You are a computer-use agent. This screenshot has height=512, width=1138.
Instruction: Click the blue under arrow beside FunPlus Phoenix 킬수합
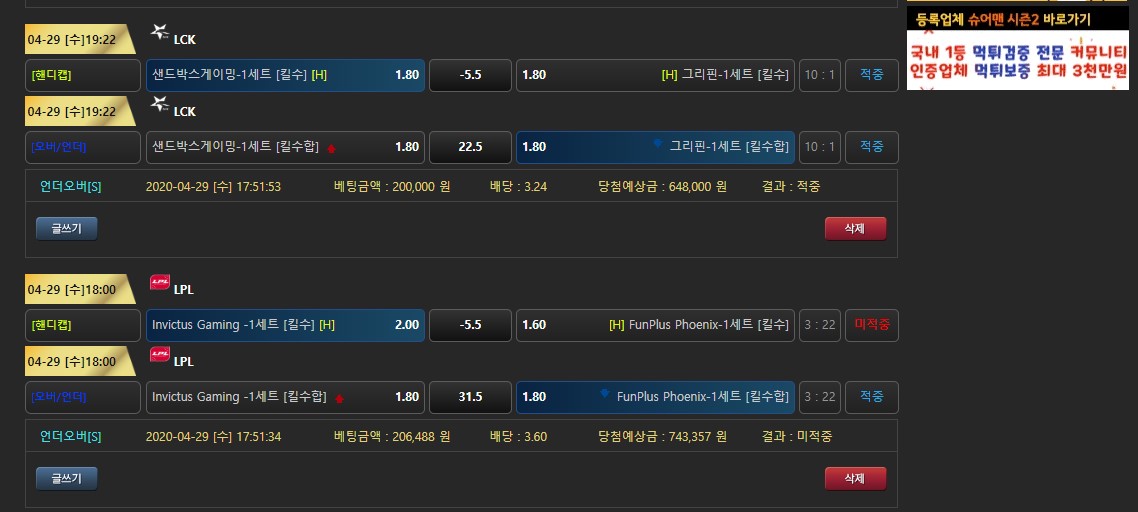604,395
